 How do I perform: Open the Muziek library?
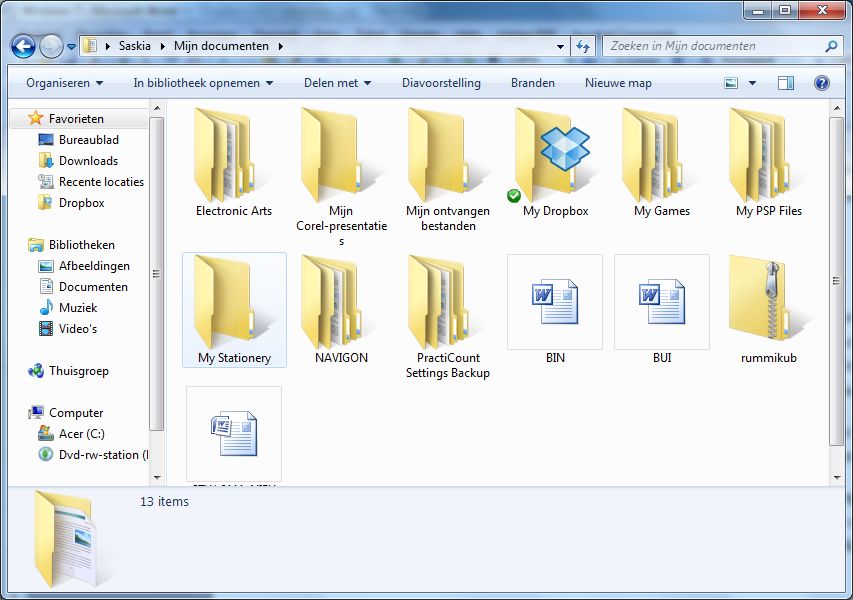[68, 308]
